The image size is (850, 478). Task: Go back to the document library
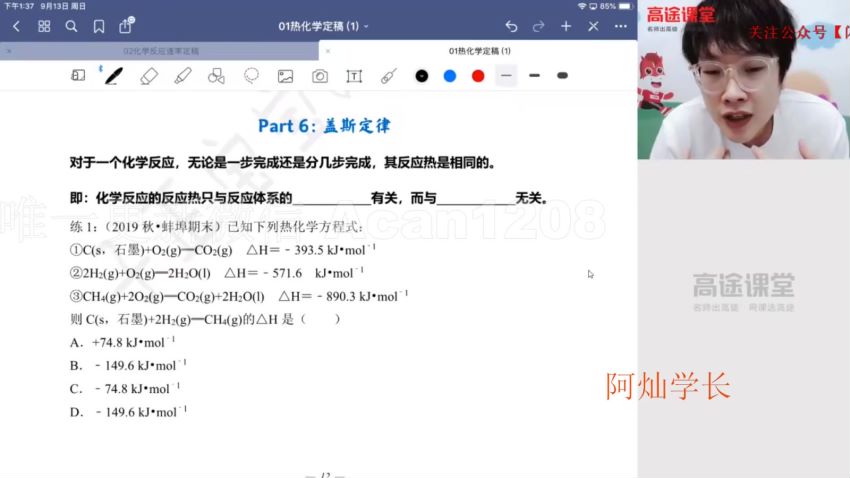coord(16,26)
